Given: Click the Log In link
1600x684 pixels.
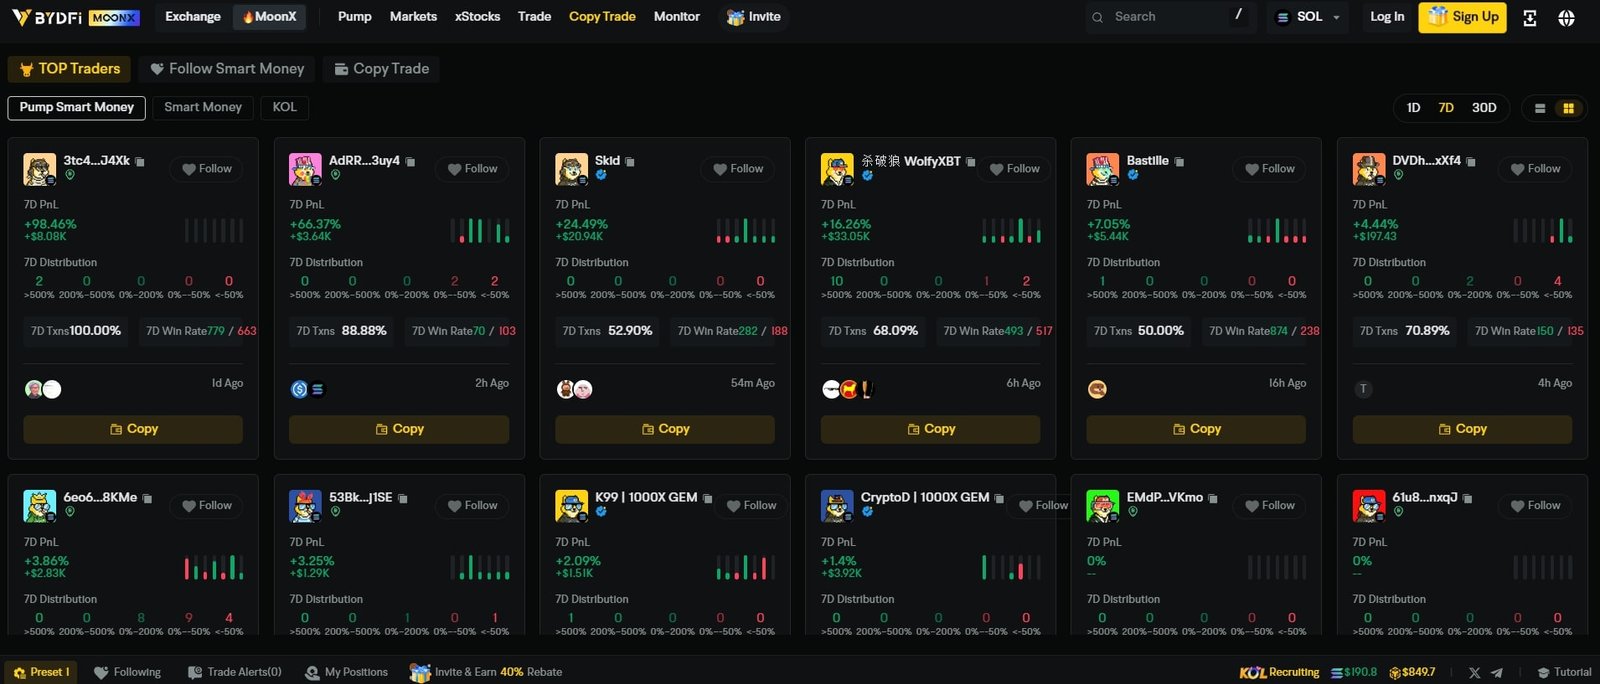Looking at the screenshot, I should tap(1387, 17).
